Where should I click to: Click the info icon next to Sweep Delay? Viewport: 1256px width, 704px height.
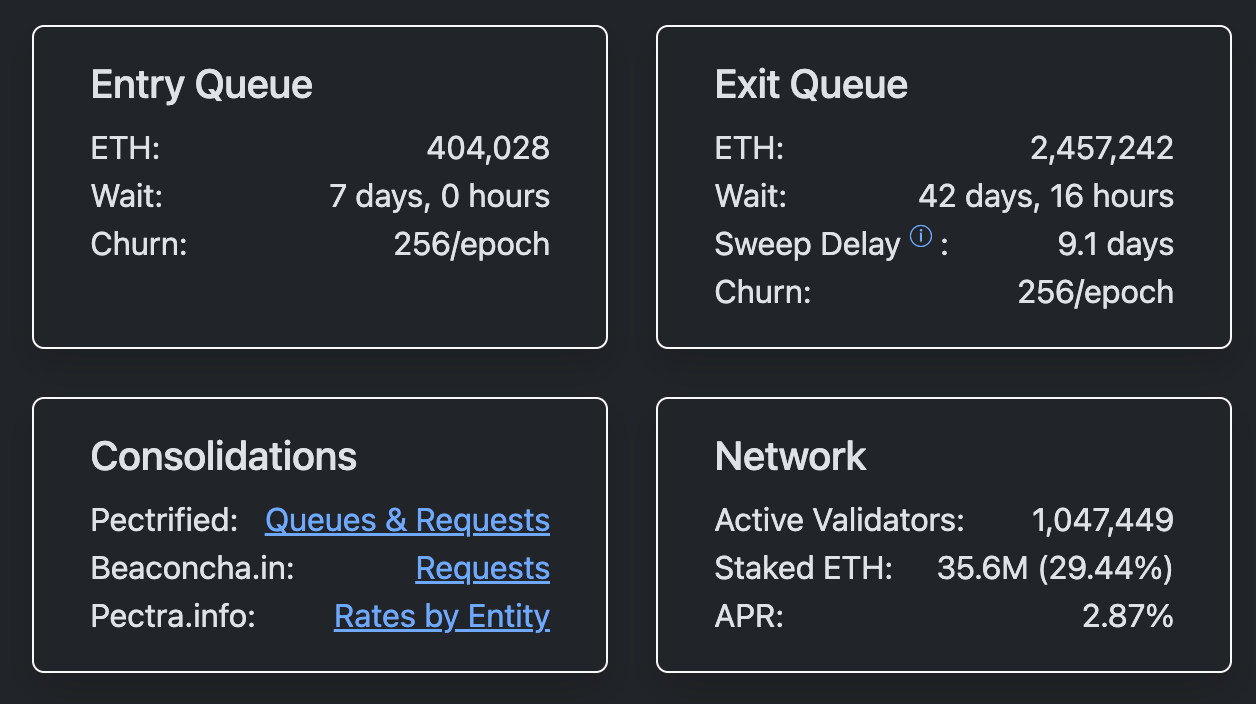point(920,237)
